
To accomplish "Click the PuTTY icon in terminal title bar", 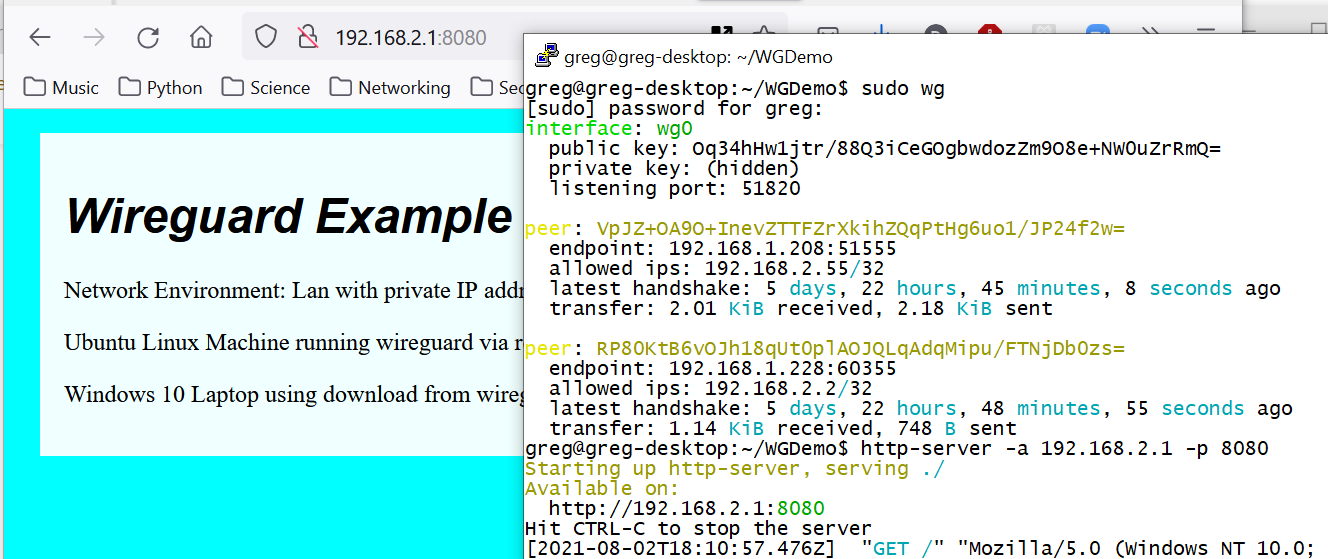I will 546,57.
